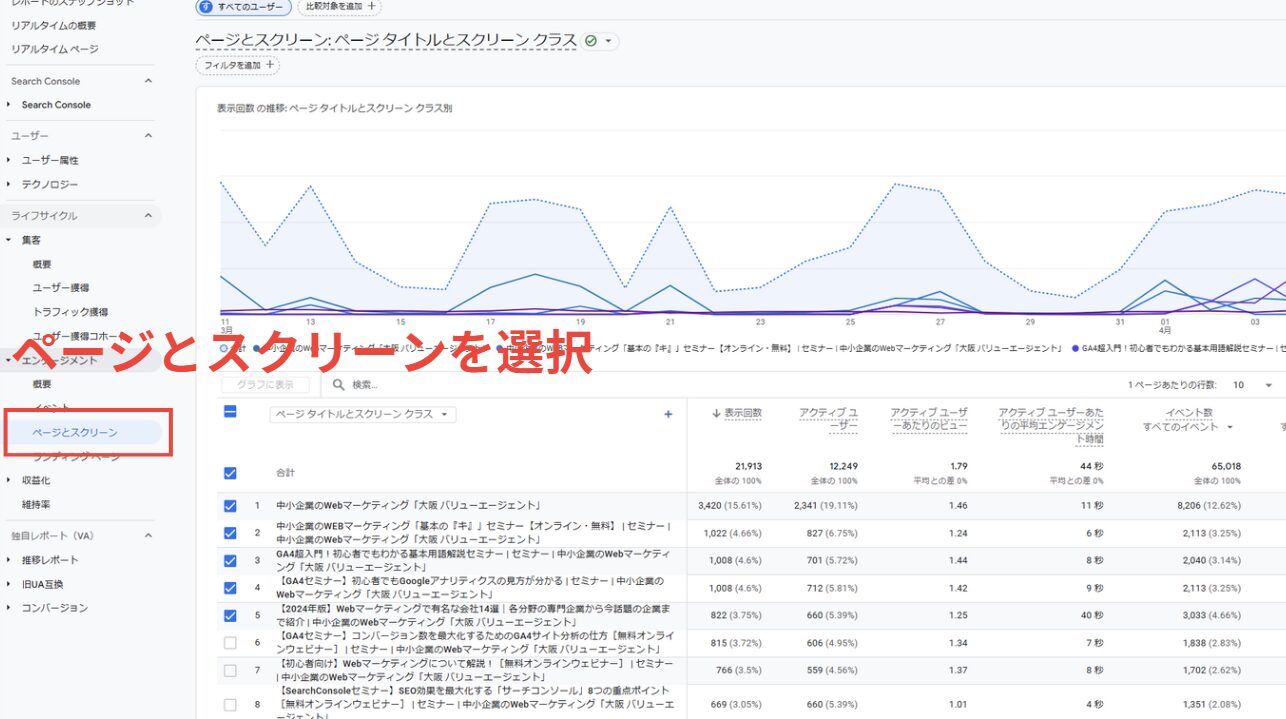Image resolution: width=1286 pixels, height=719 pixels.
Task: Check row 8 【SearchConsoleセミナー】 checkbox
Action: [x=230, y=704]
